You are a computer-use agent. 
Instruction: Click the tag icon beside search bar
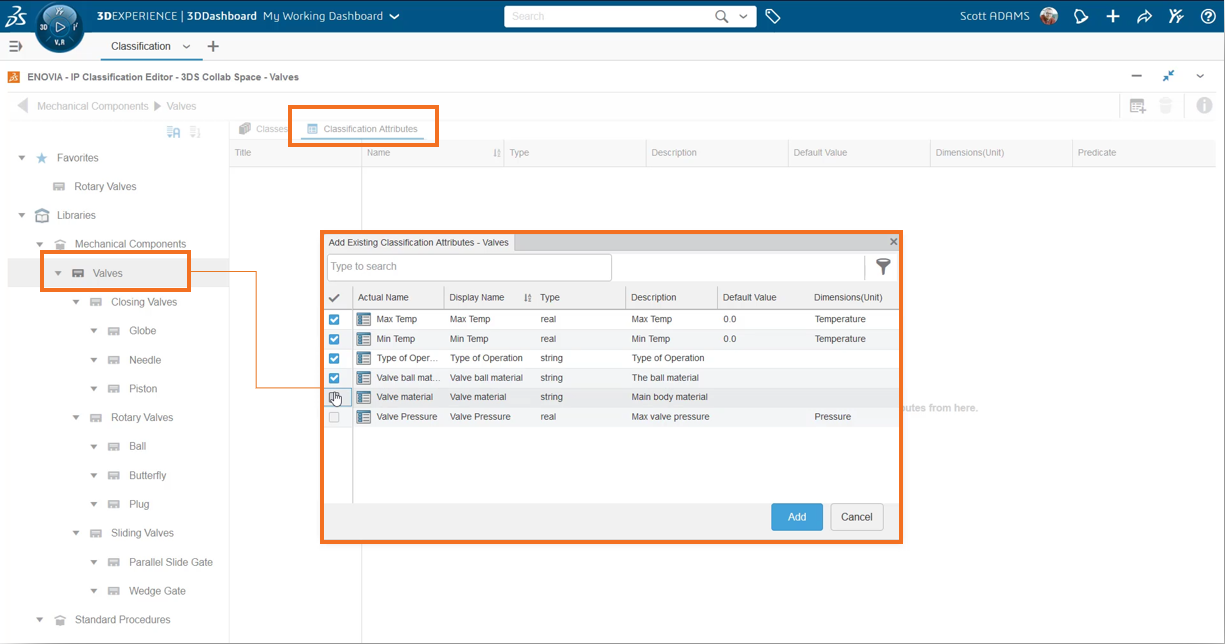pyautogui.click(x=772, y=16)
